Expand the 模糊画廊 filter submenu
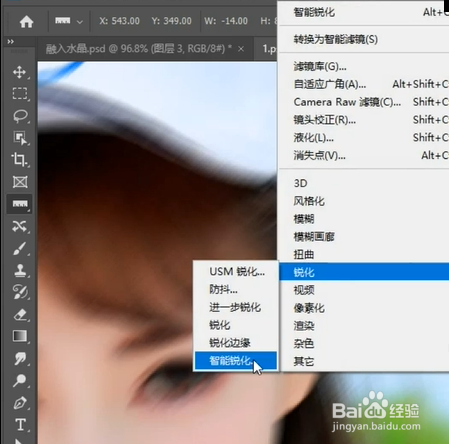 coord(364,237)
